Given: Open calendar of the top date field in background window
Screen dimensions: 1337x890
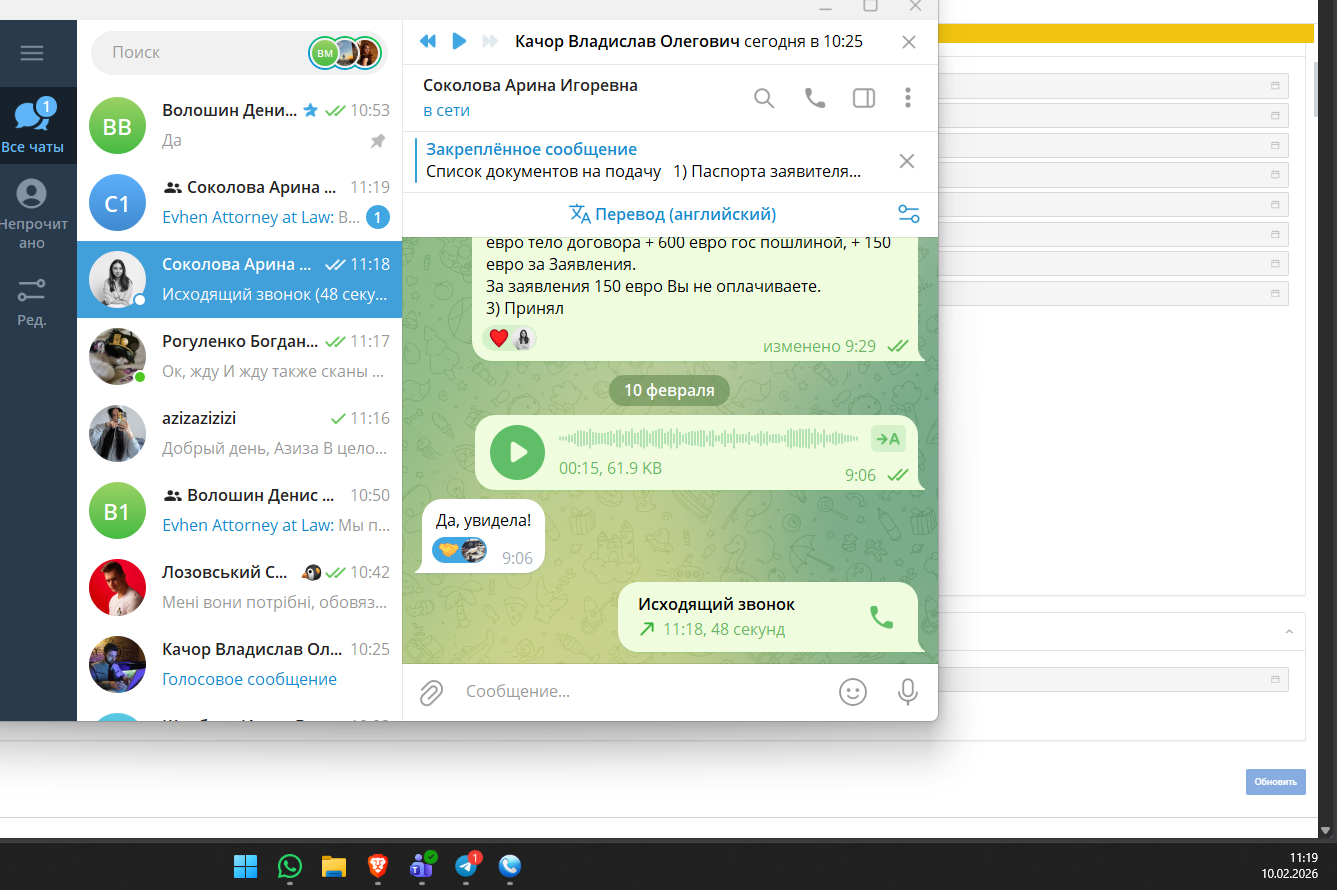Looking at the screenshot, I should [1275, 86].
